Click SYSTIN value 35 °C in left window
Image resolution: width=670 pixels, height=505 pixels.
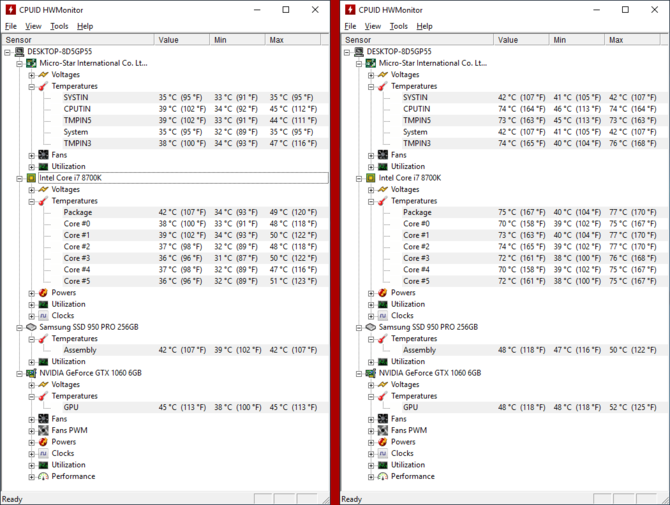180,97
